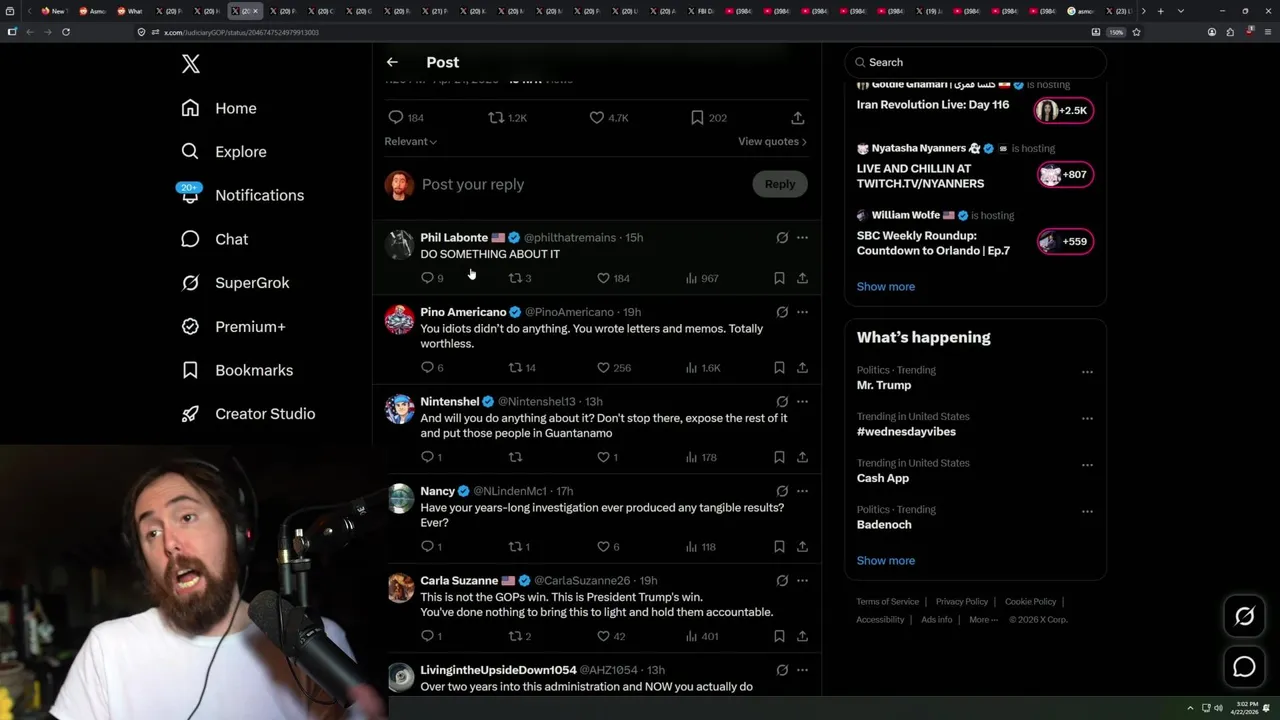The height and width of the screenshot is (720, 1280).
Task: Click the Reply button
Action: pos(780,184)
